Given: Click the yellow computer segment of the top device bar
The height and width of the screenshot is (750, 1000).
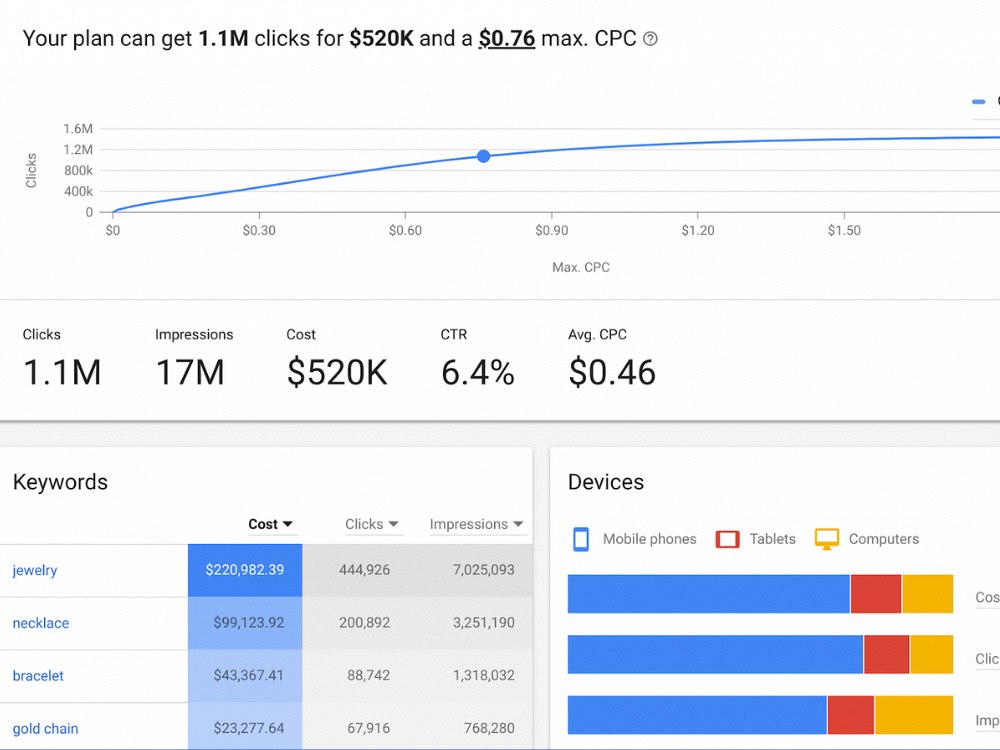Looking at the screenshot, I should [x=928, y=594].
